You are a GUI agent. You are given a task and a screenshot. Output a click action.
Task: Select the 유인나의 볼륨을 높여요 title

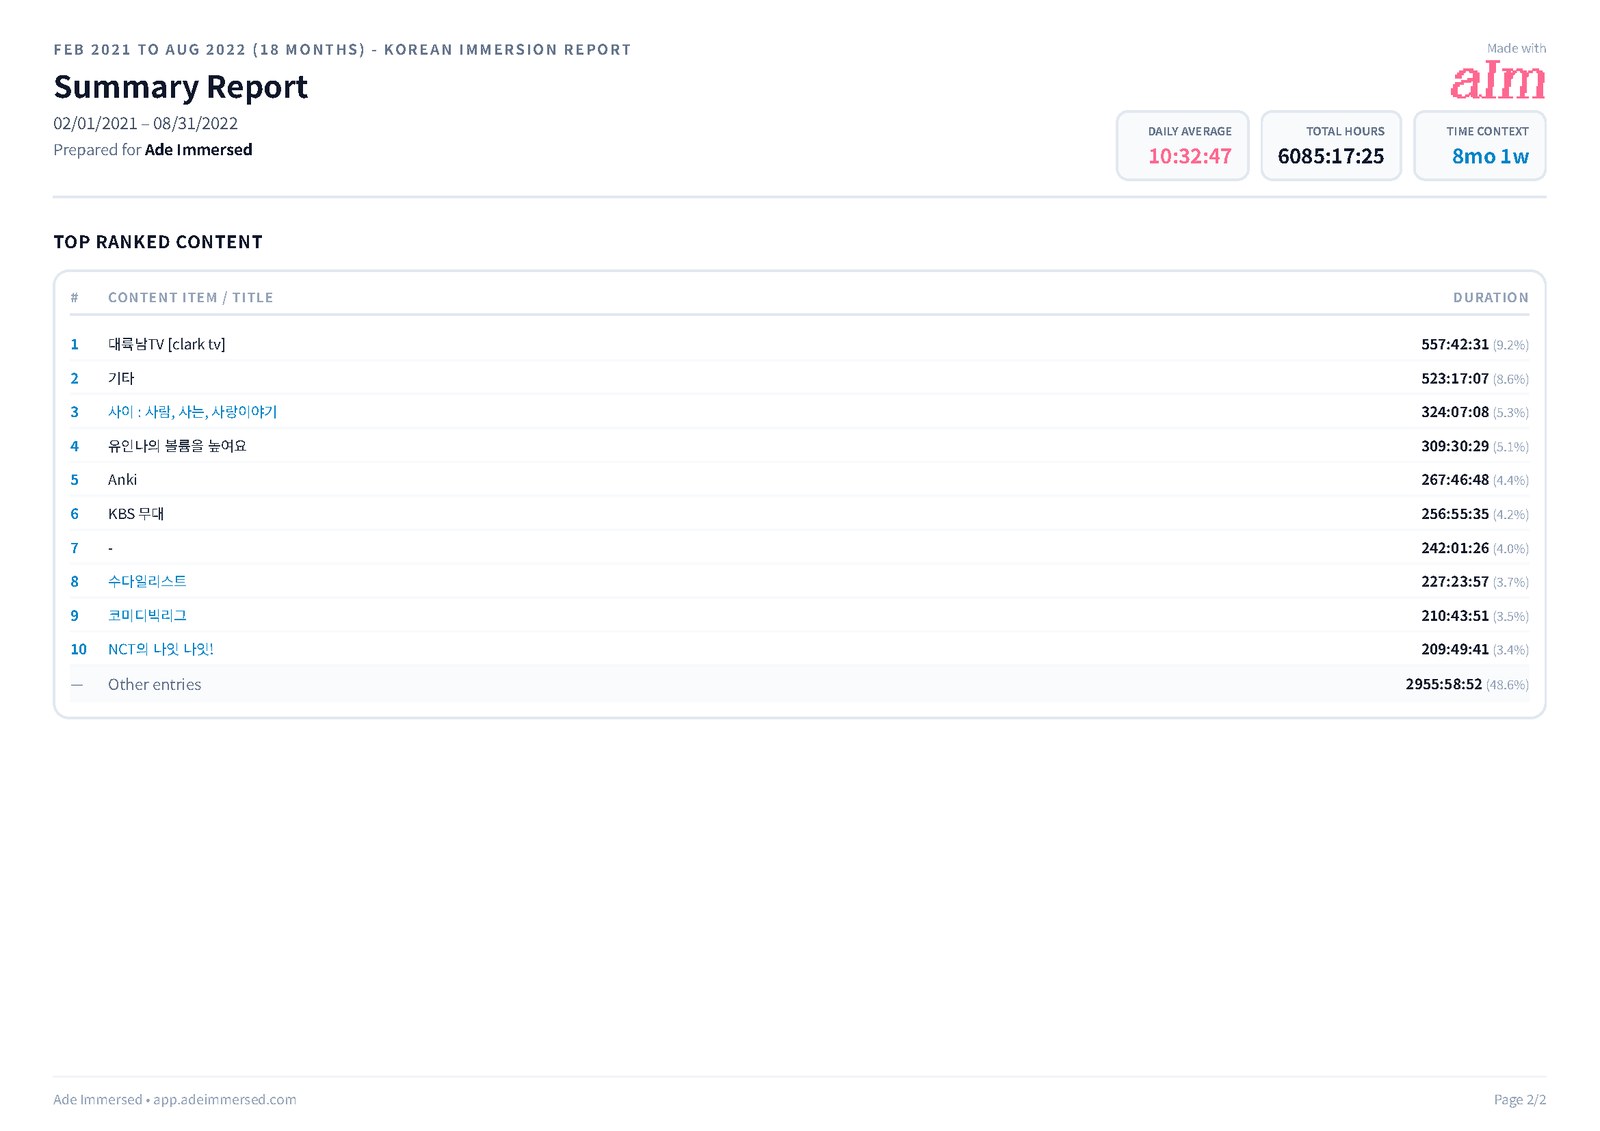tap(177, 446)
